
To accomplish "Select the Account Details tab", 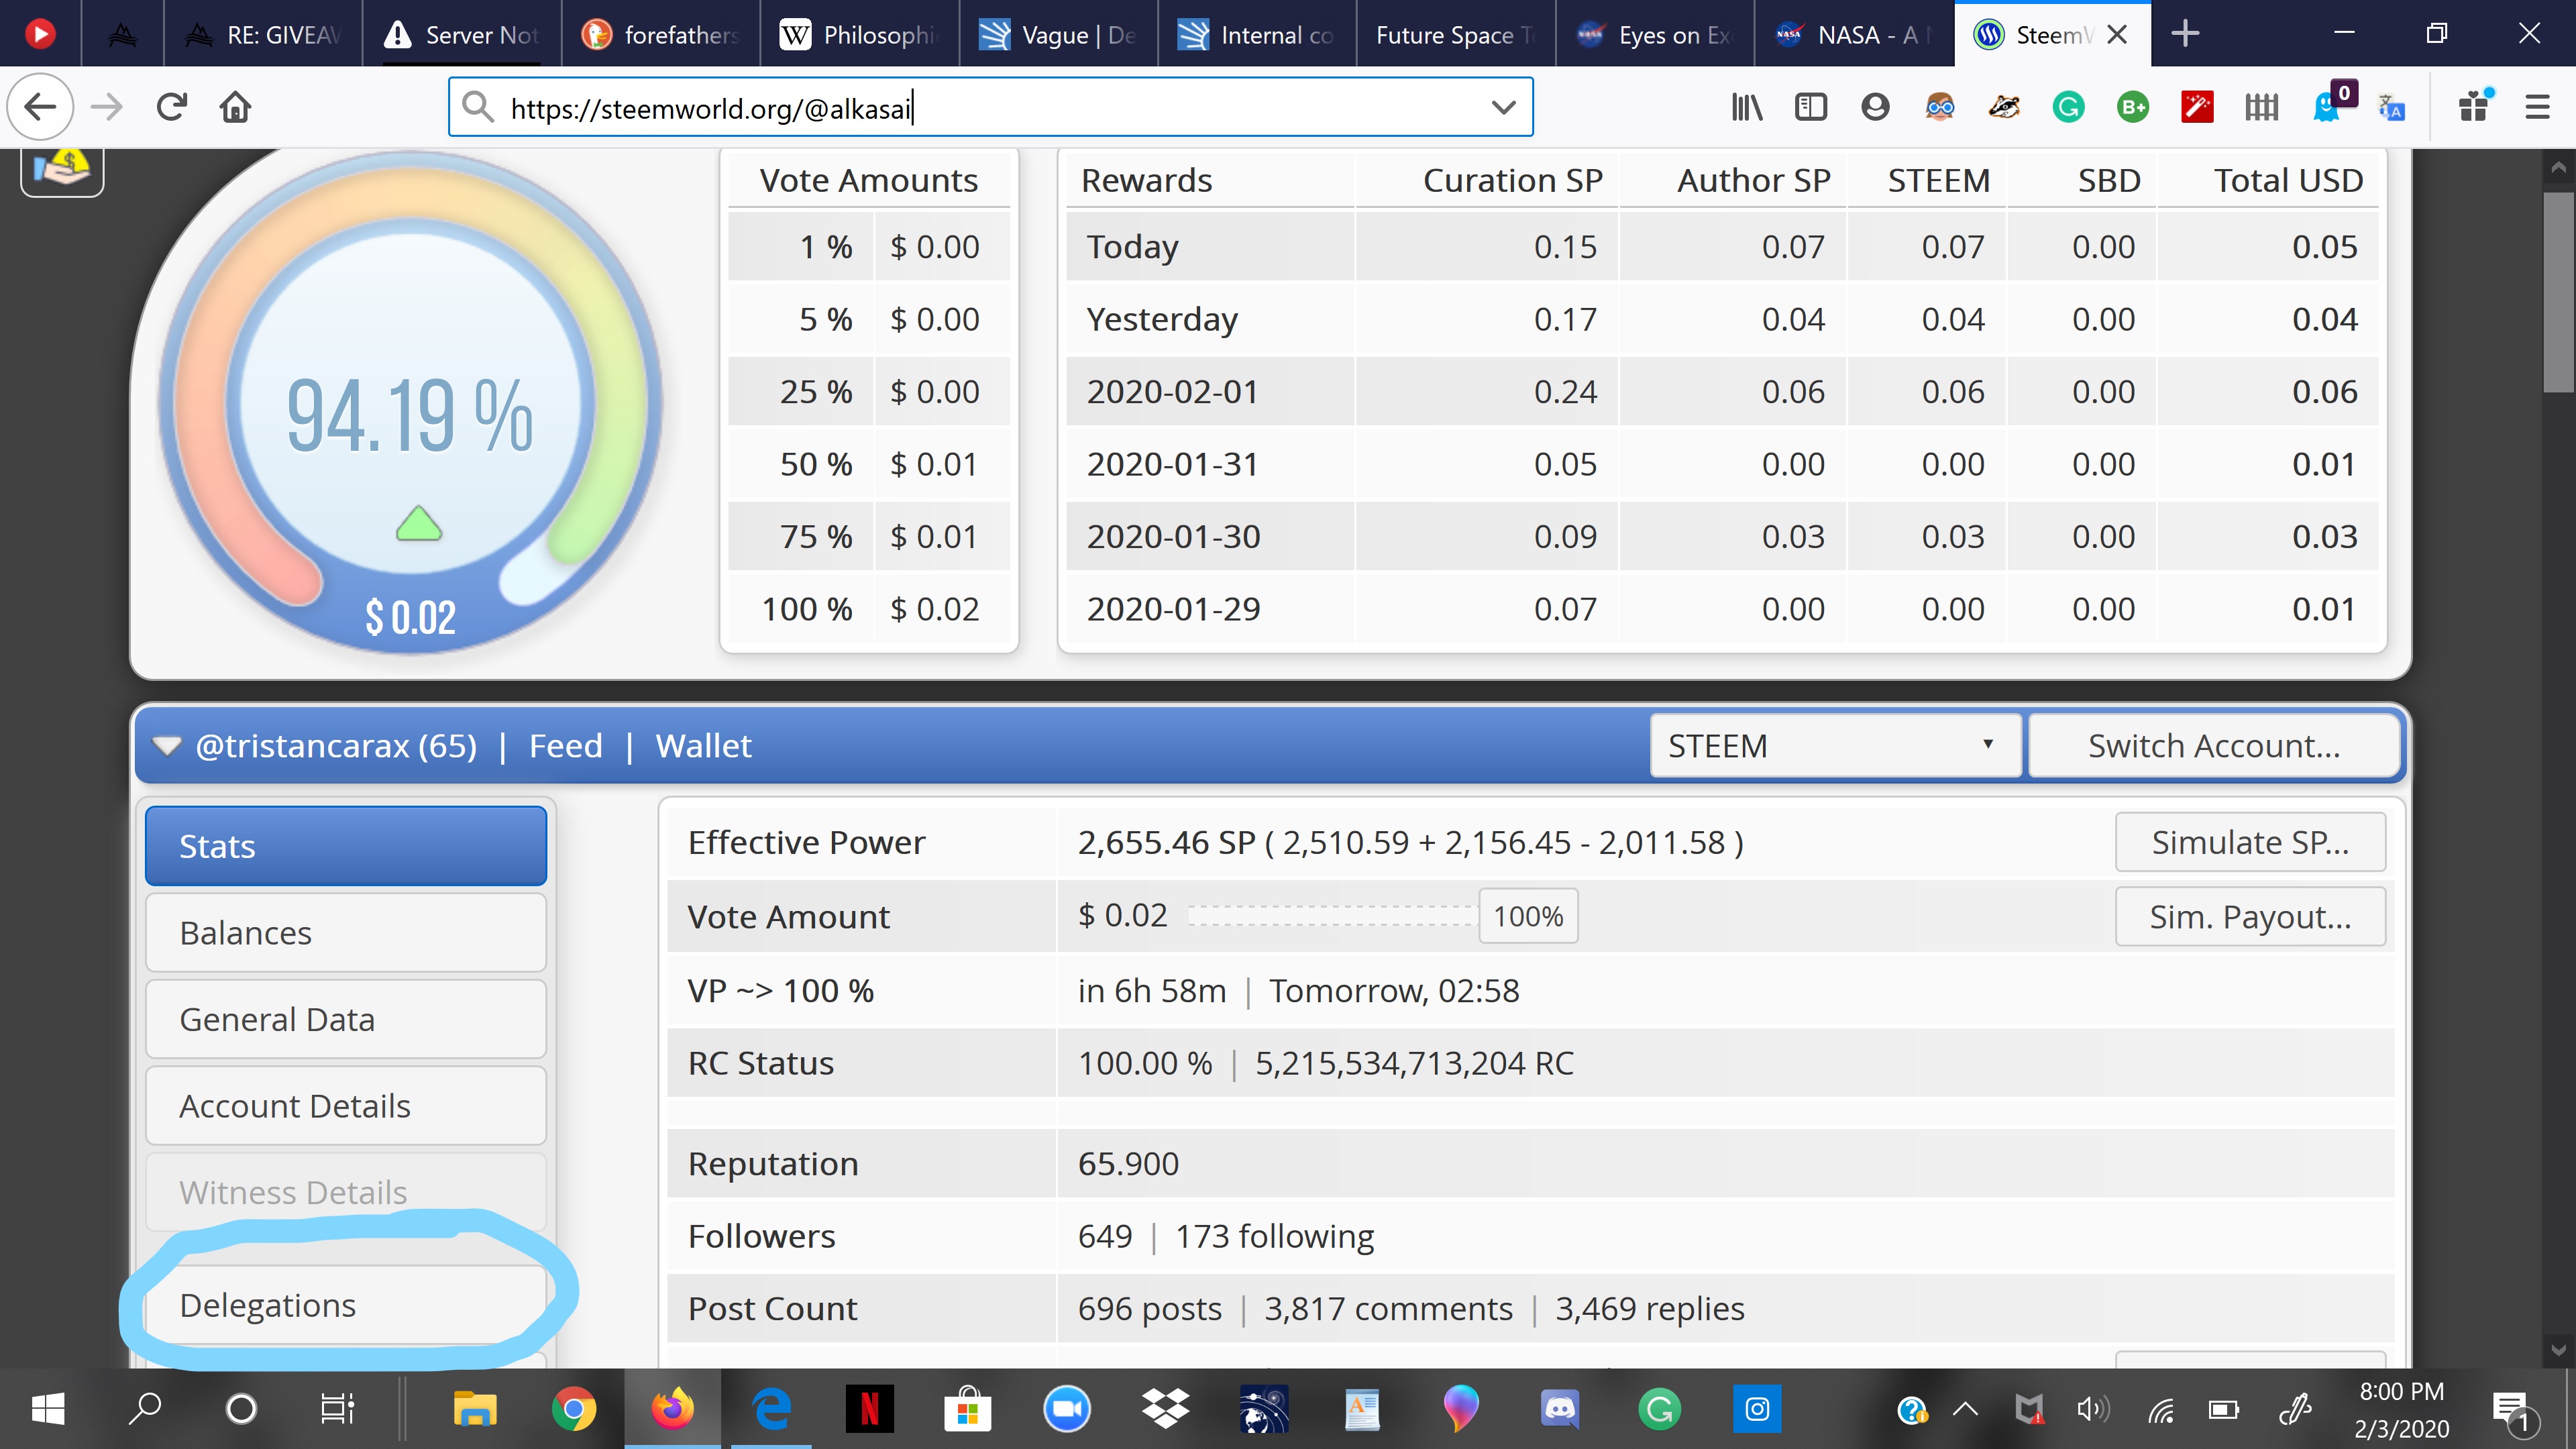I will [x=346, y=1106].
